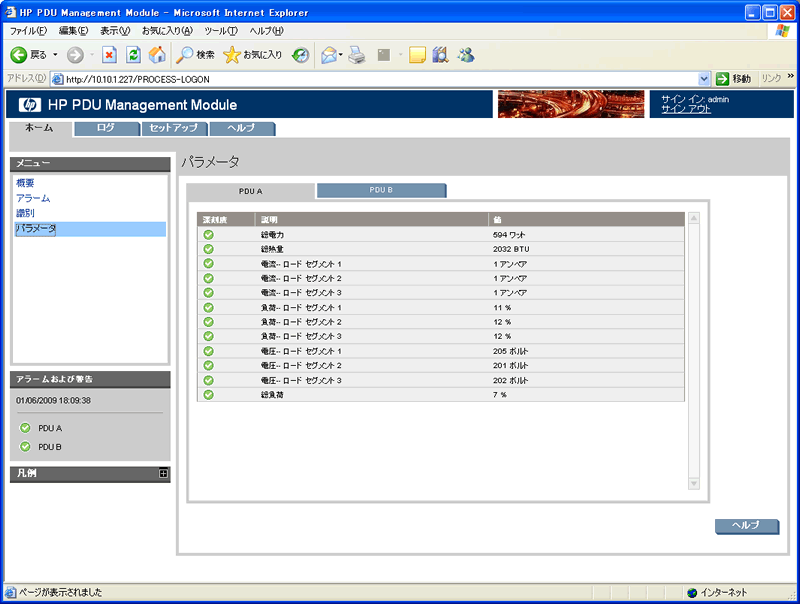Click the PDU A green status icon
This screenshot has width=800, height=604.
tap(25, 428)
